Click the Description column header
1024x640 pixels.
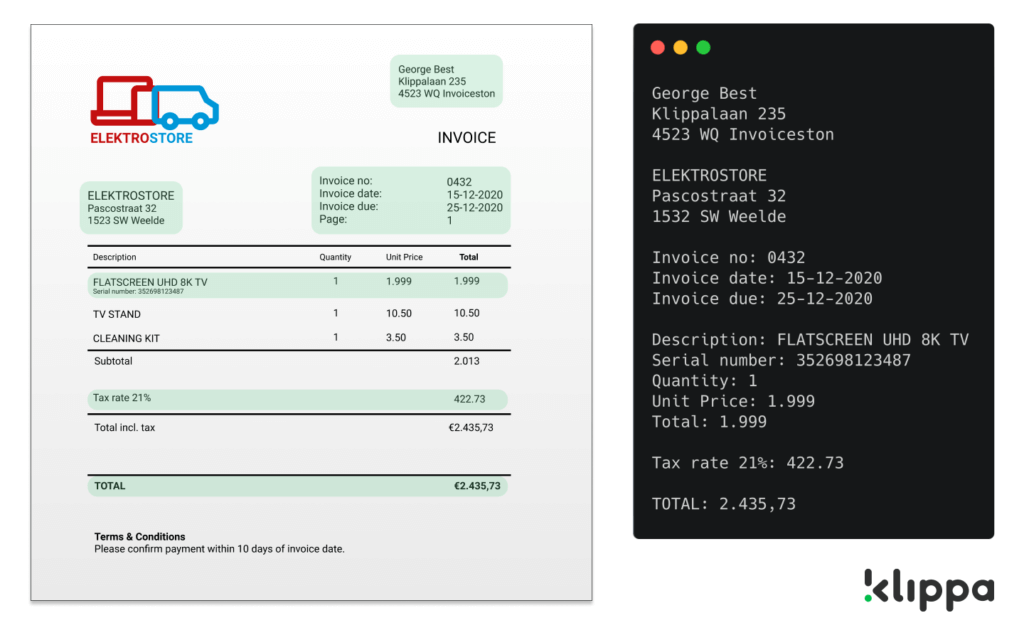point(114,257)
